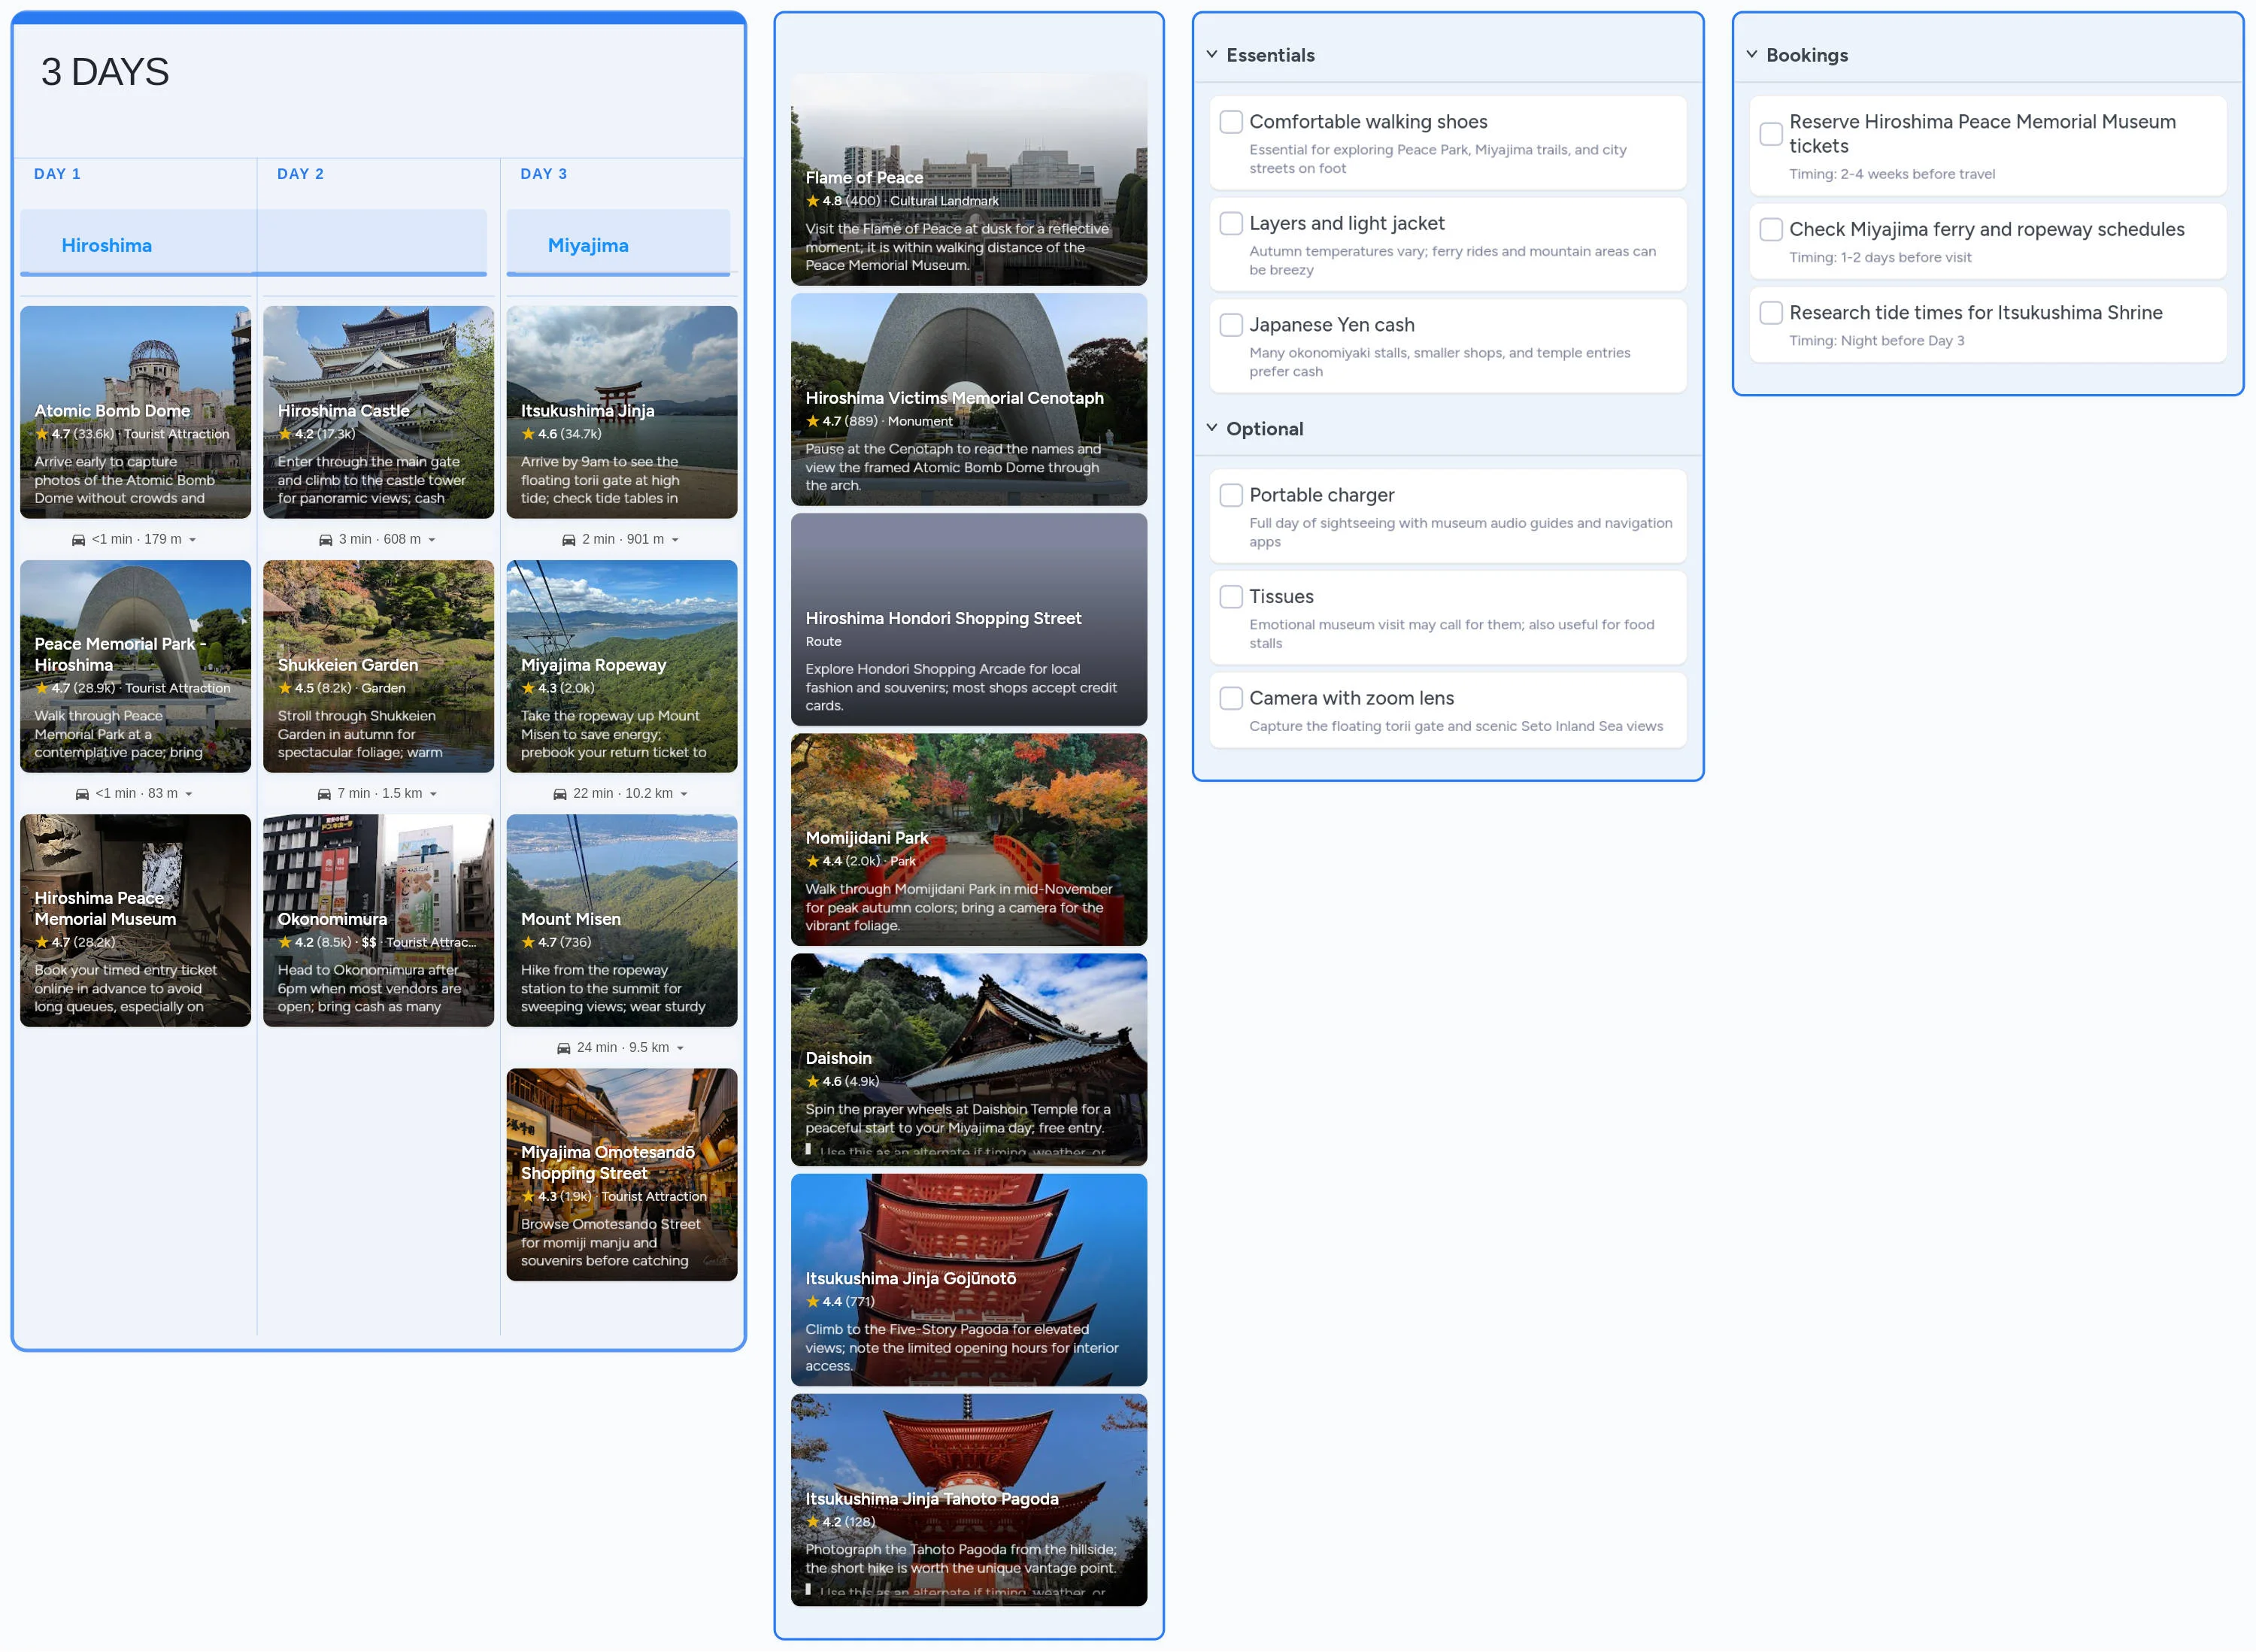Click car icon below Hiroshima Castle card

click(325, 540)
